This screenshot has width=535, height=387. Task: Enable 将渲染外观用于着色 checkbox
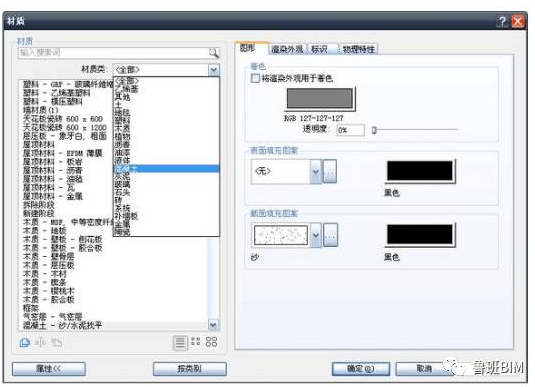click(x=255, y=78)
